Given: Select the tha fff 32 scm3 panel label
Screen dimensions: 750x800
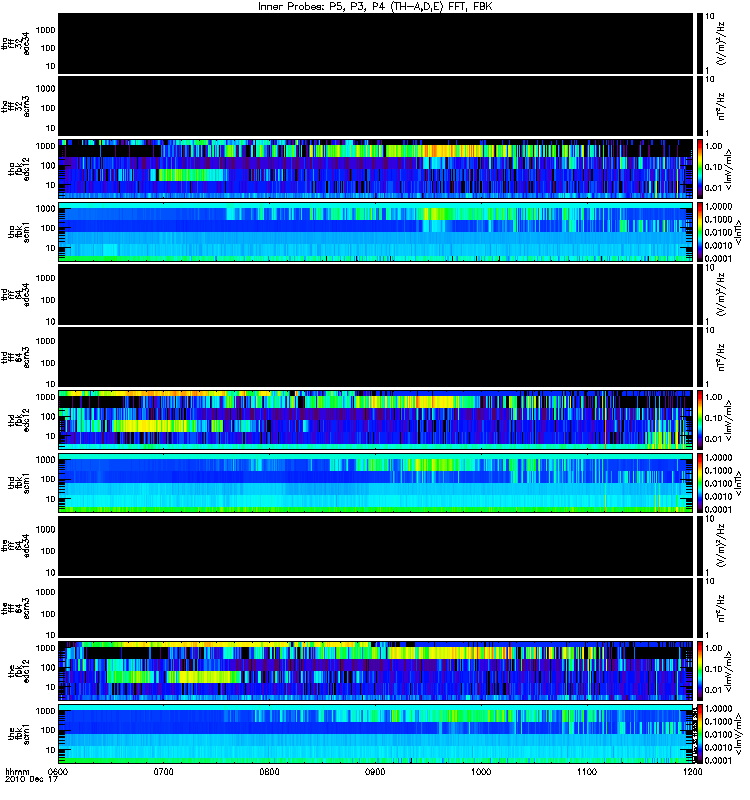Looking at the screenshot, I should (x=16, y=106).
